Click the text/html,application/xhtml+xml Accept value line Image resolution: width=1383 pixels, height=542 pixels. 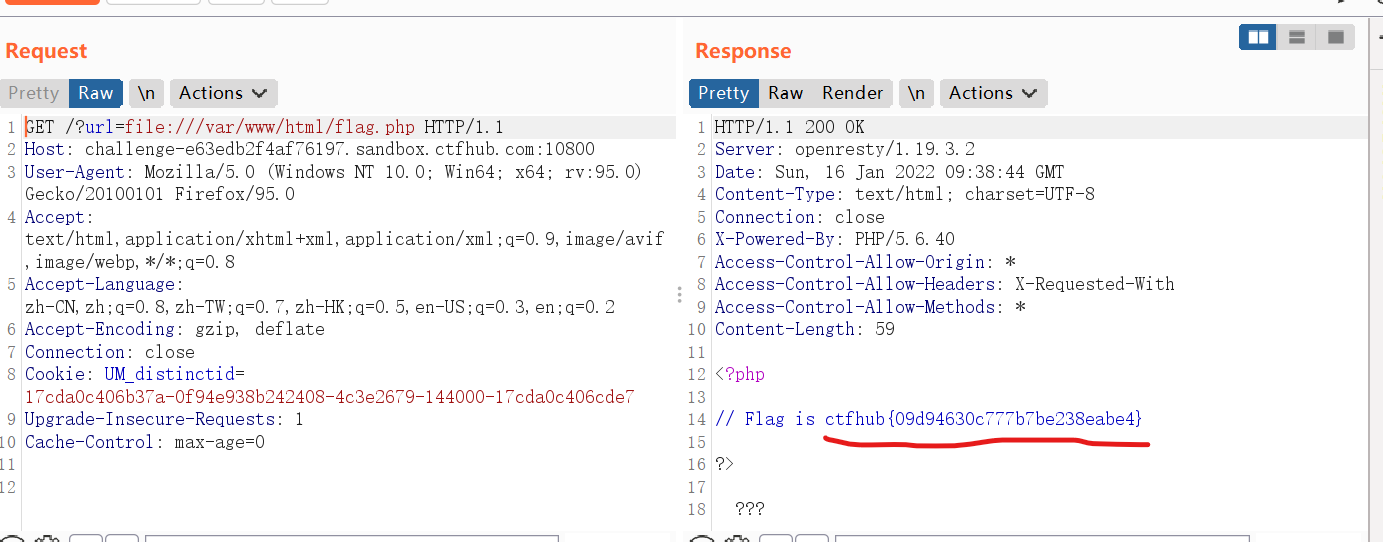[x=344, y=239]
